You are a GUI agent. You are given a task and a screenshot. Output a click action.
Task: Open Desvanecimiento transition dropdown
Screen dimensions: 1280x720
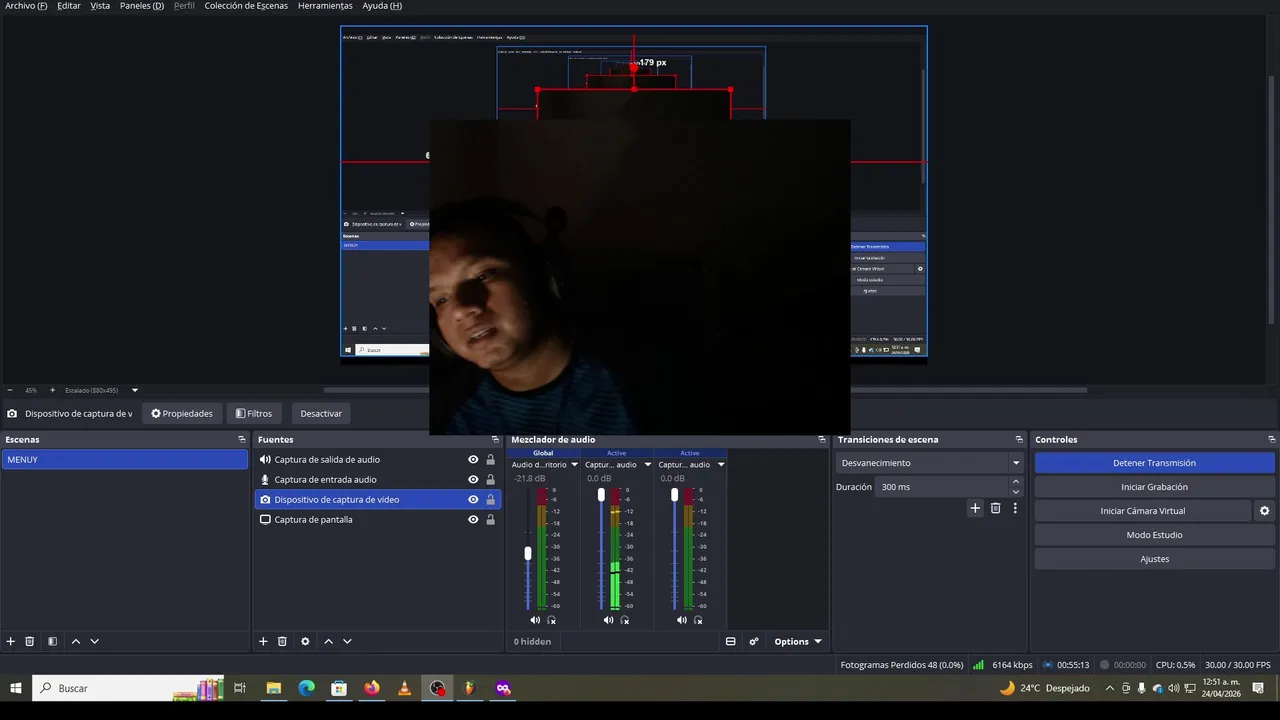coord(929,463)
